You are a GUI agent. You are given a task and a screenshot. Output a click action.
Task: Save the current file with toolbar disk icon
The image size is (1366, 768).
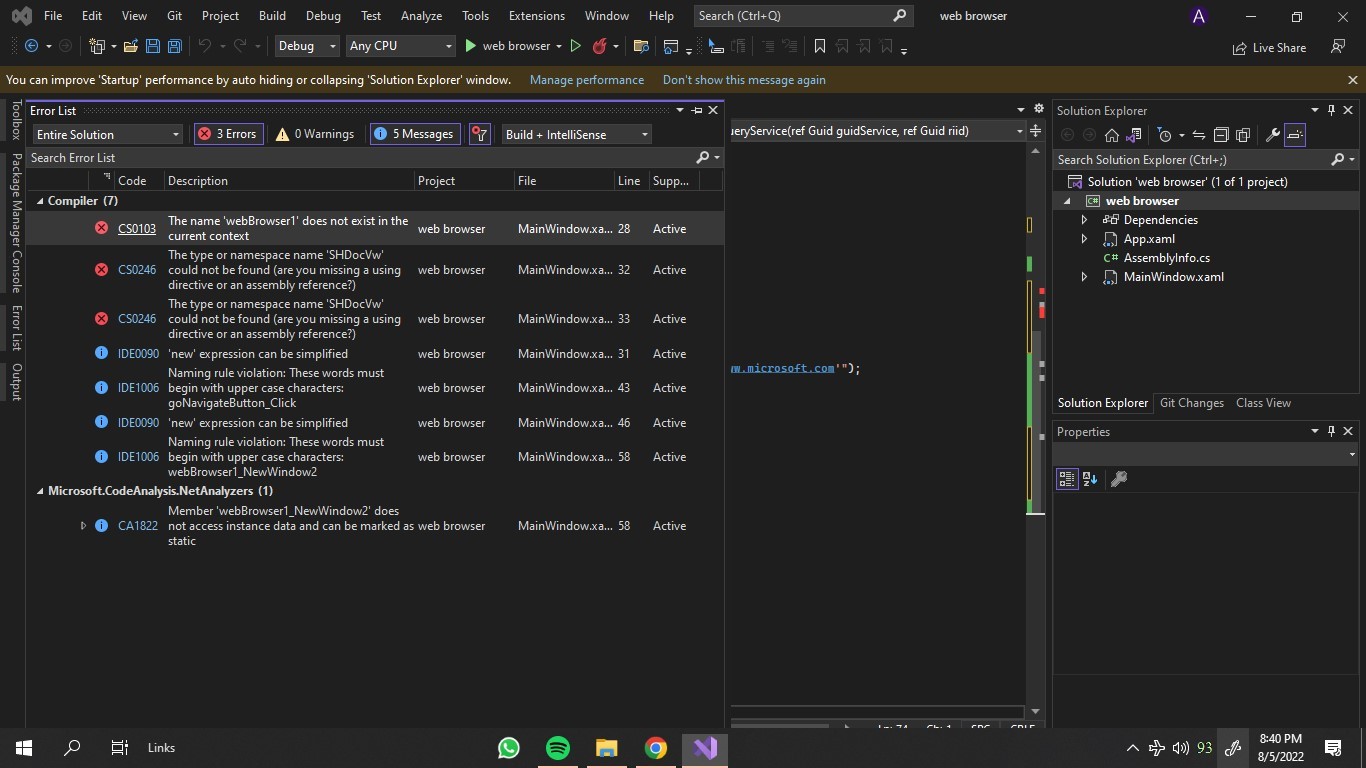(153, 46)
